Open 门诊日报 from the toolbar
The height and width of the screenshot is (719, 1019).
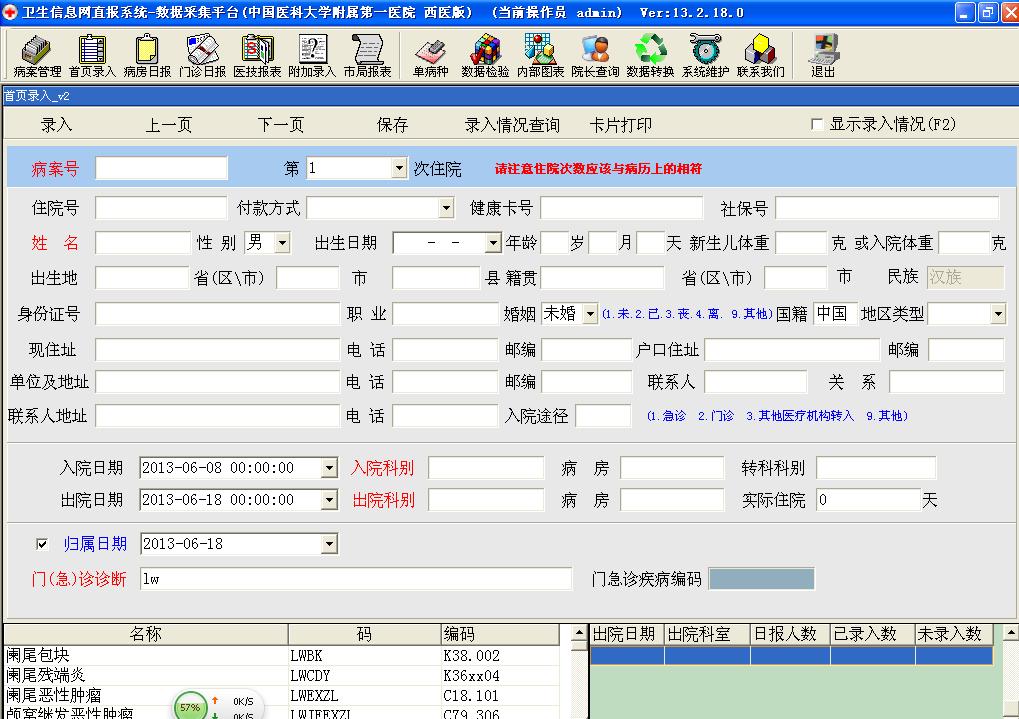(202, 55)
